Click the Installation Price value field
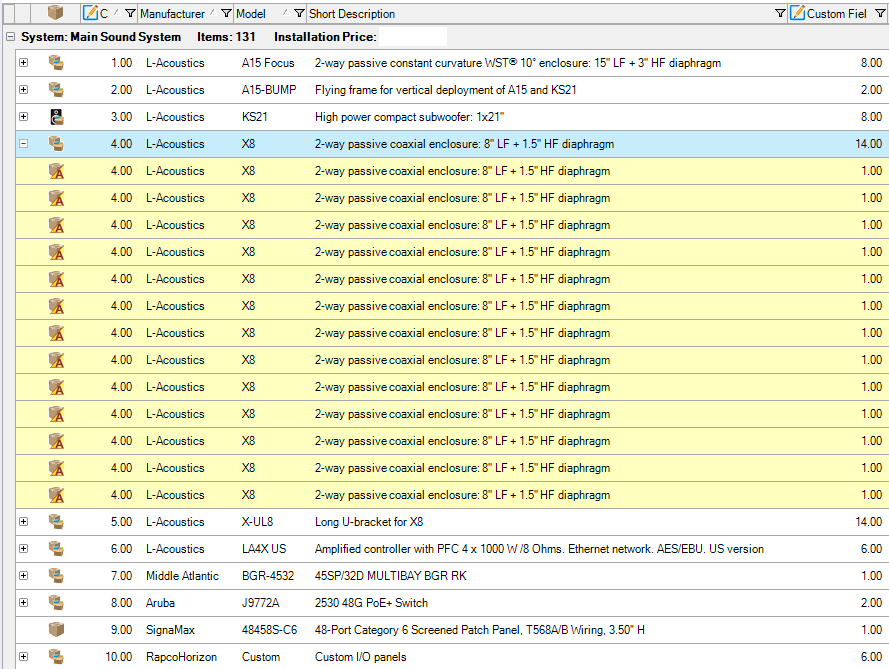This screenshot has height=669, width=889. click(412, 37)
